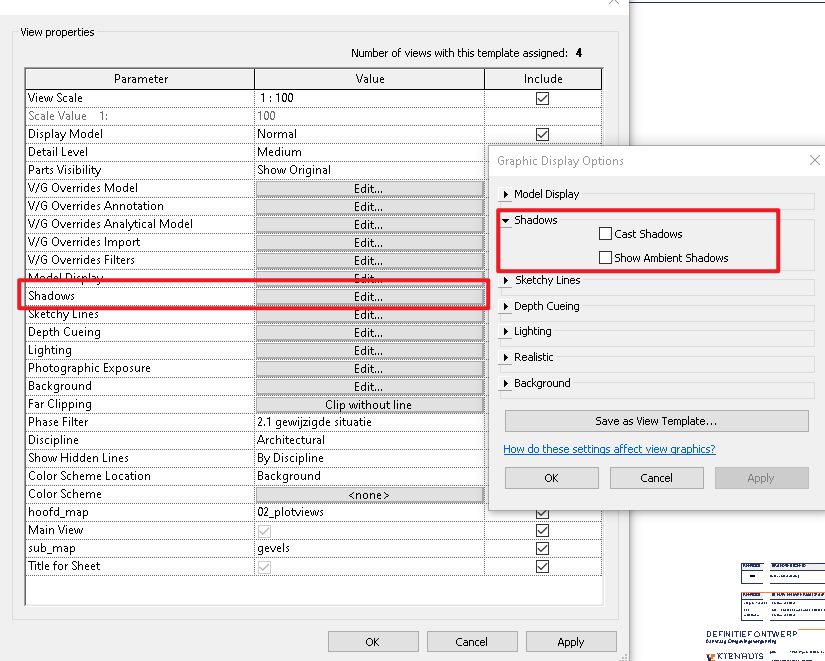Viewport: 825px width, 661px height.
Task: Confirm view properties with OK
Action: 373,641
